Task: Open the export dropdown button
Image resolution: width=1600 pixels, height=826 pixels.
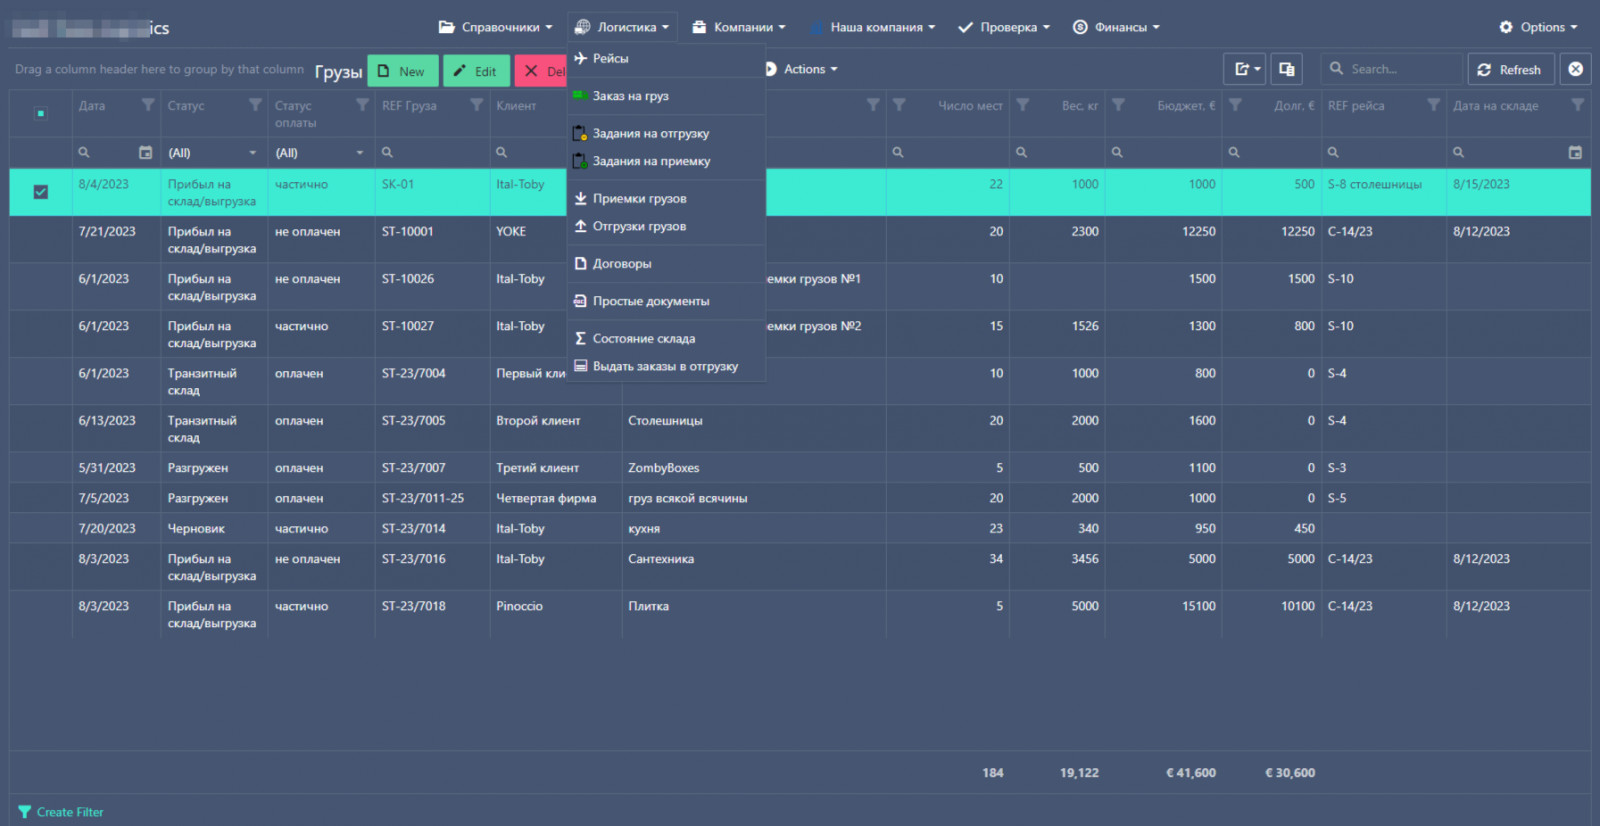Action: pos(1245,69)
